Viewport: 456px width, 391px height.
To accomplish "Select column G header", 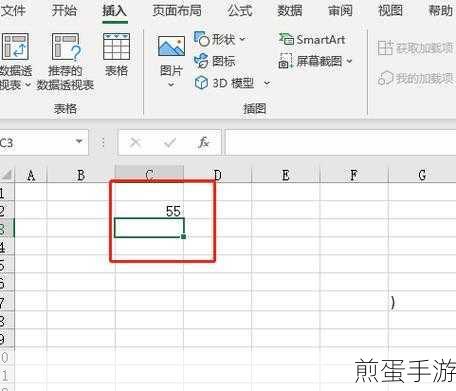I will pos(422,175).
